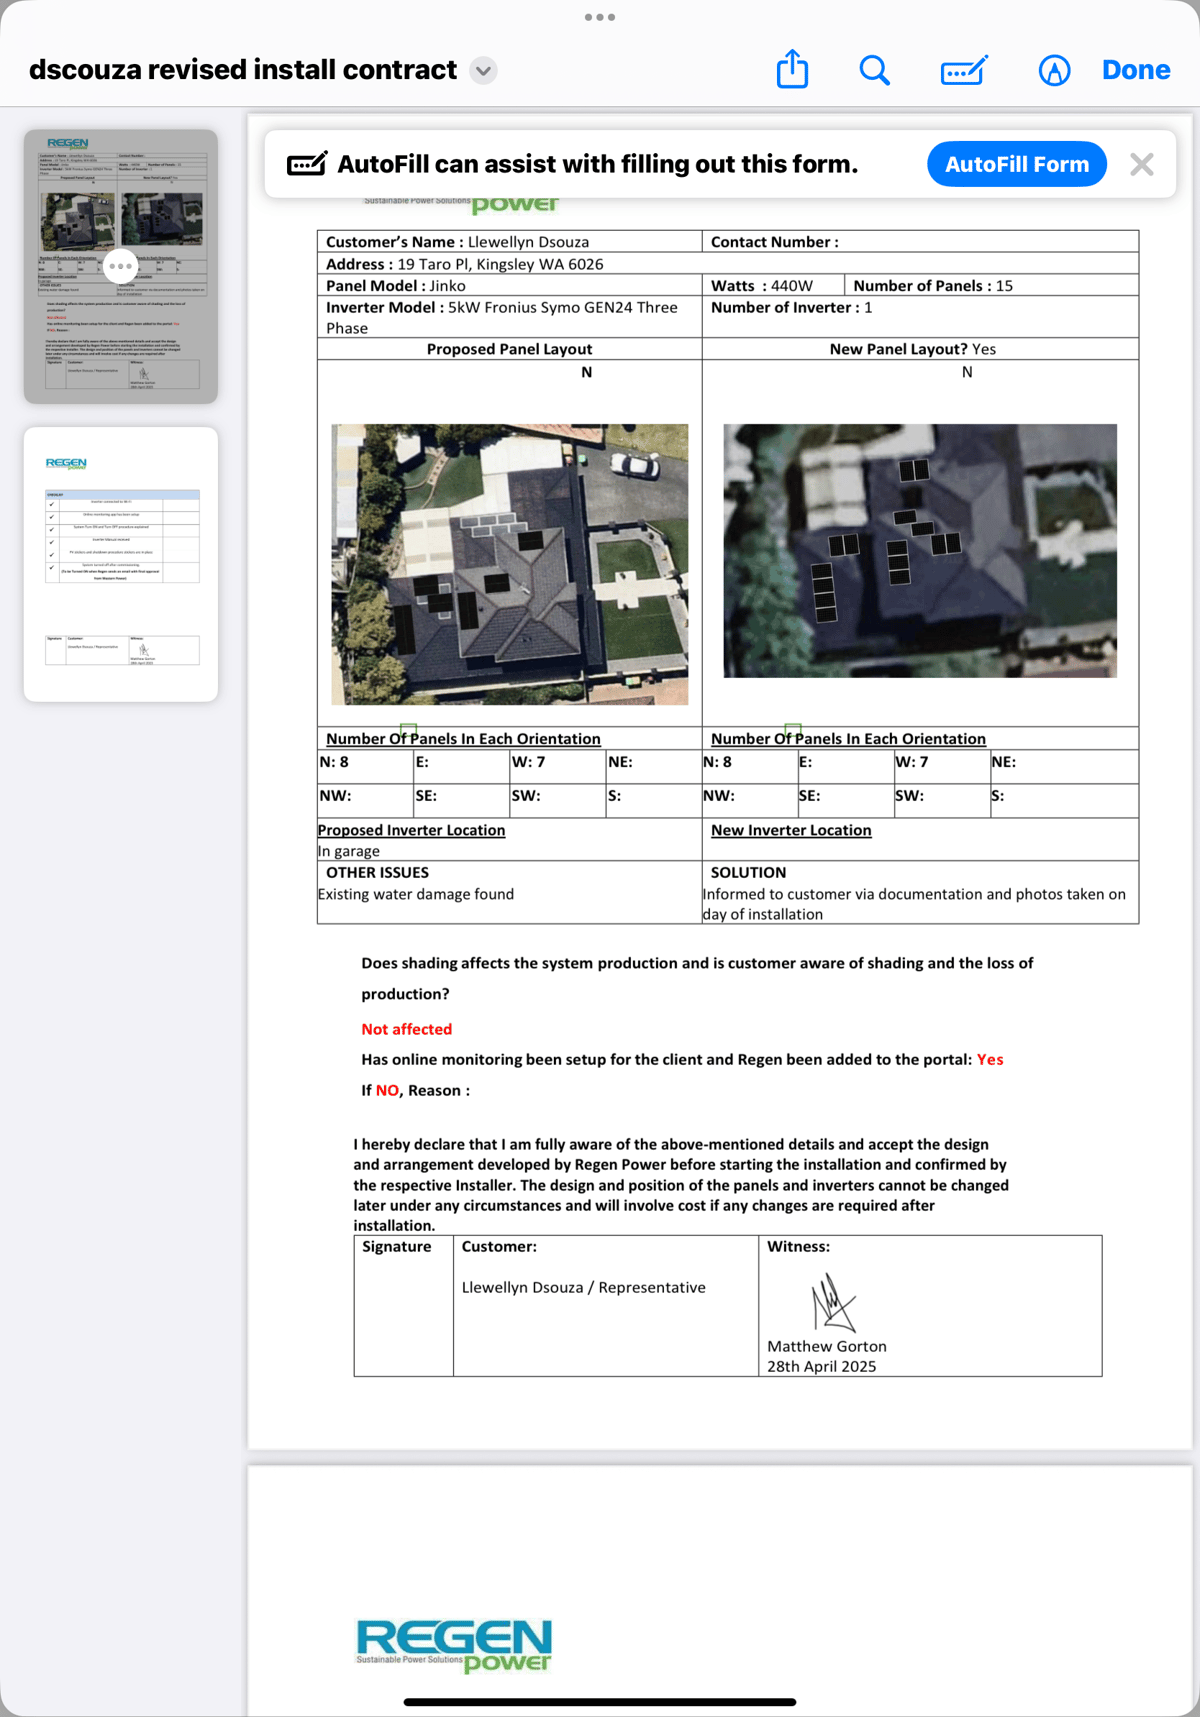Click the 'Number of Inverter : 1' cell
Image resolution: width=1200 pixels, height=1717 pixels.
click(x=920, y=317)
